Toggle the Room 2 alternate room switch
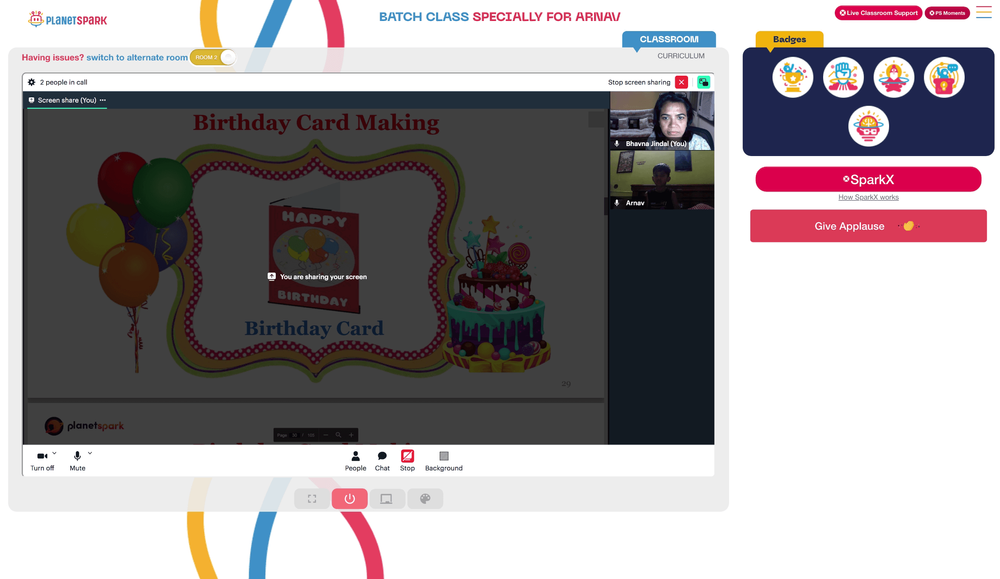The height and width of the screenshot is (579, 1000). point(213,57)
